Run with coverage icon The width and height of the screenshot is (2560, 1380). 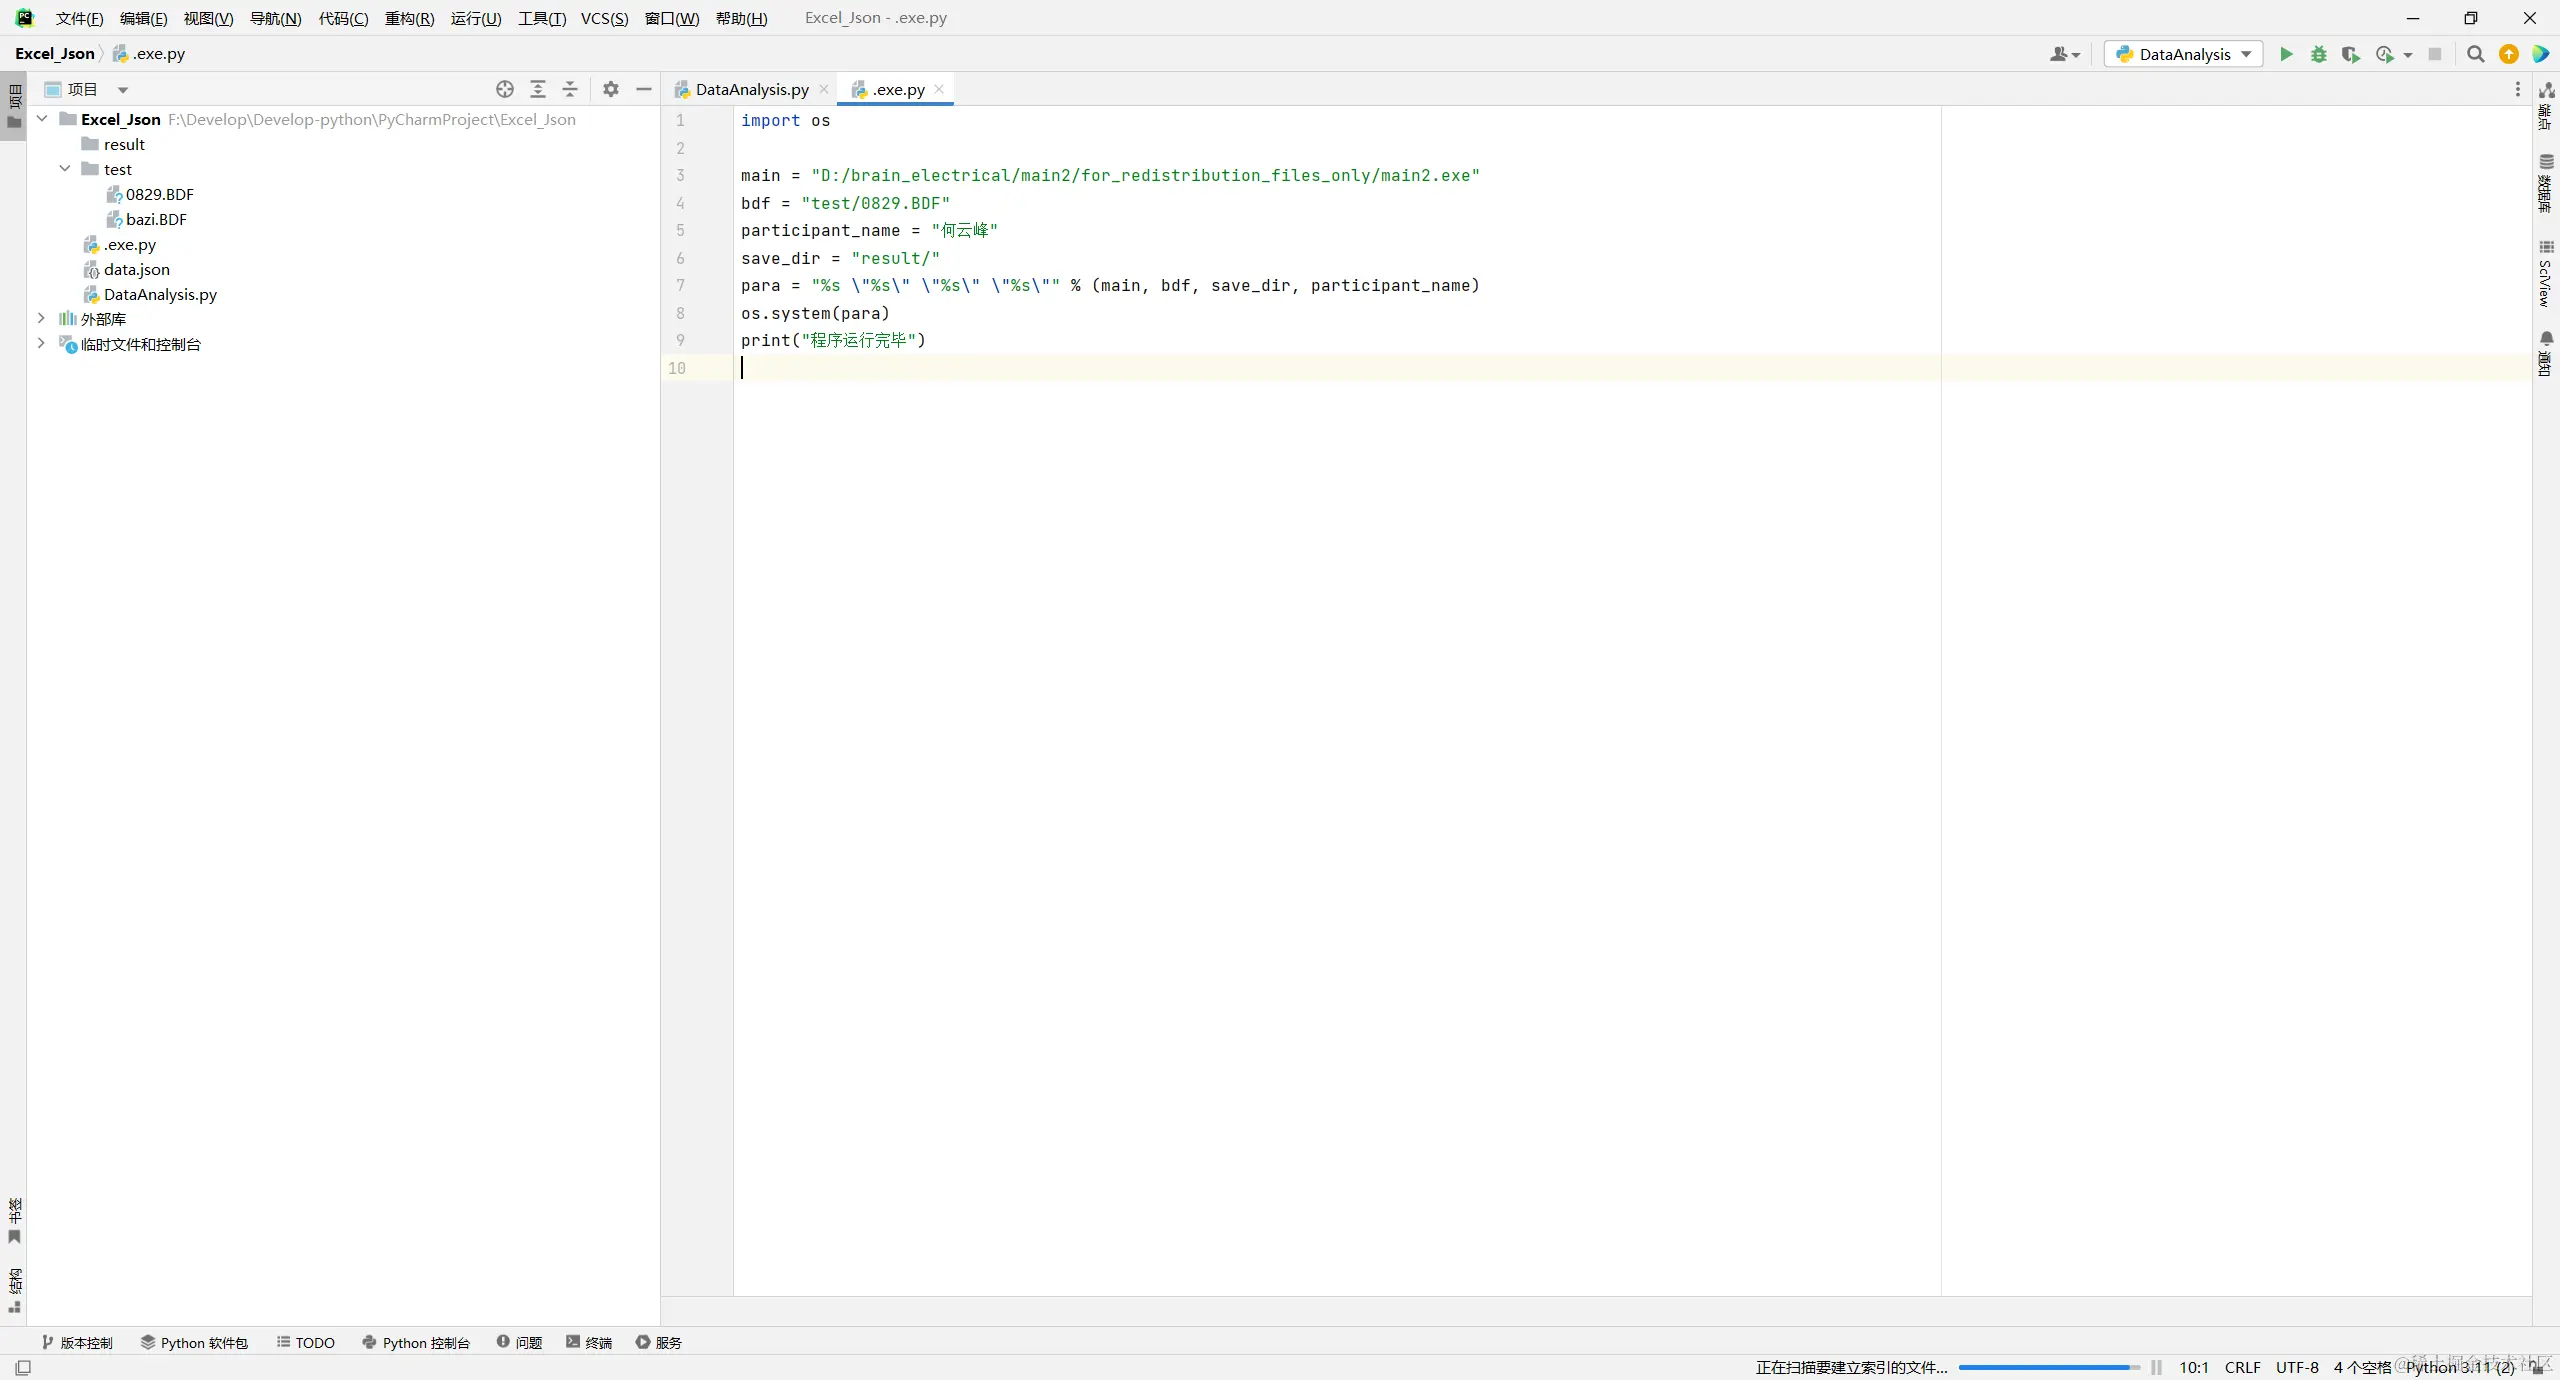tap(2350, 54)
